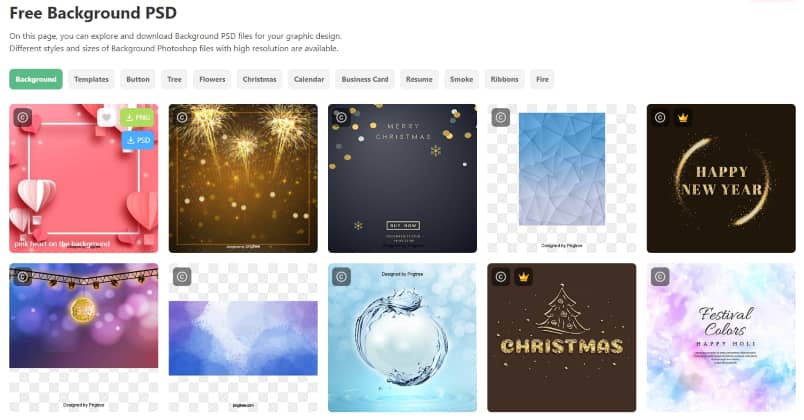Click the copyright icon on water sphere image
The width and height of the screenshot is (804, 420).
pos(341,277)
